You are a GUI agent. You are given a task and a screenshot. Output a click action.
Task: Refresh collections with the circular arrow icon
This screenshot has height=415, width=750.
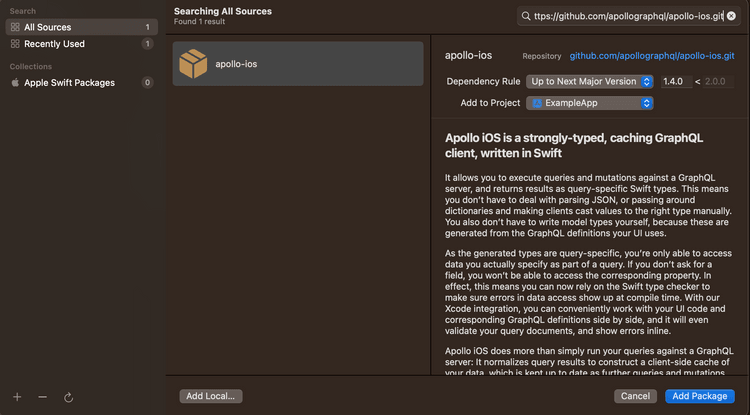pos(68,397)
